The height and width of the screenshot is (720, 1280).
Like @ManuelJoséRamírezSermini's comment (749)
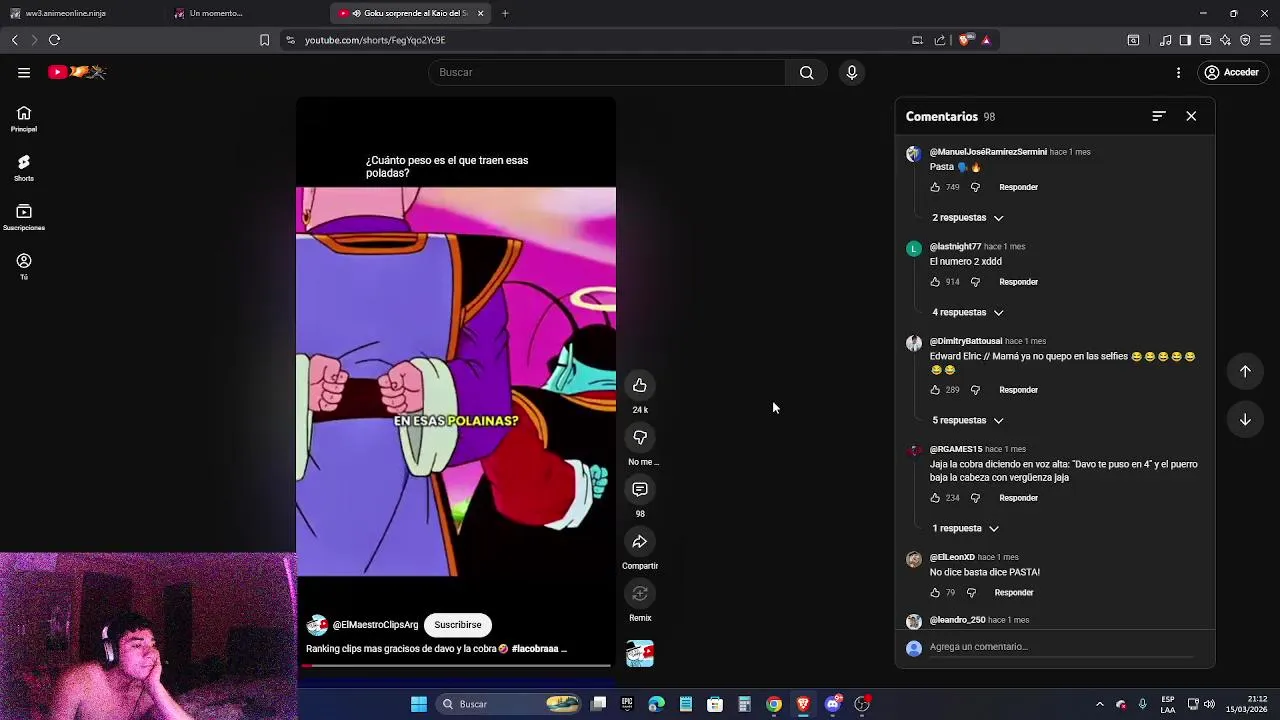coord(935,188)
